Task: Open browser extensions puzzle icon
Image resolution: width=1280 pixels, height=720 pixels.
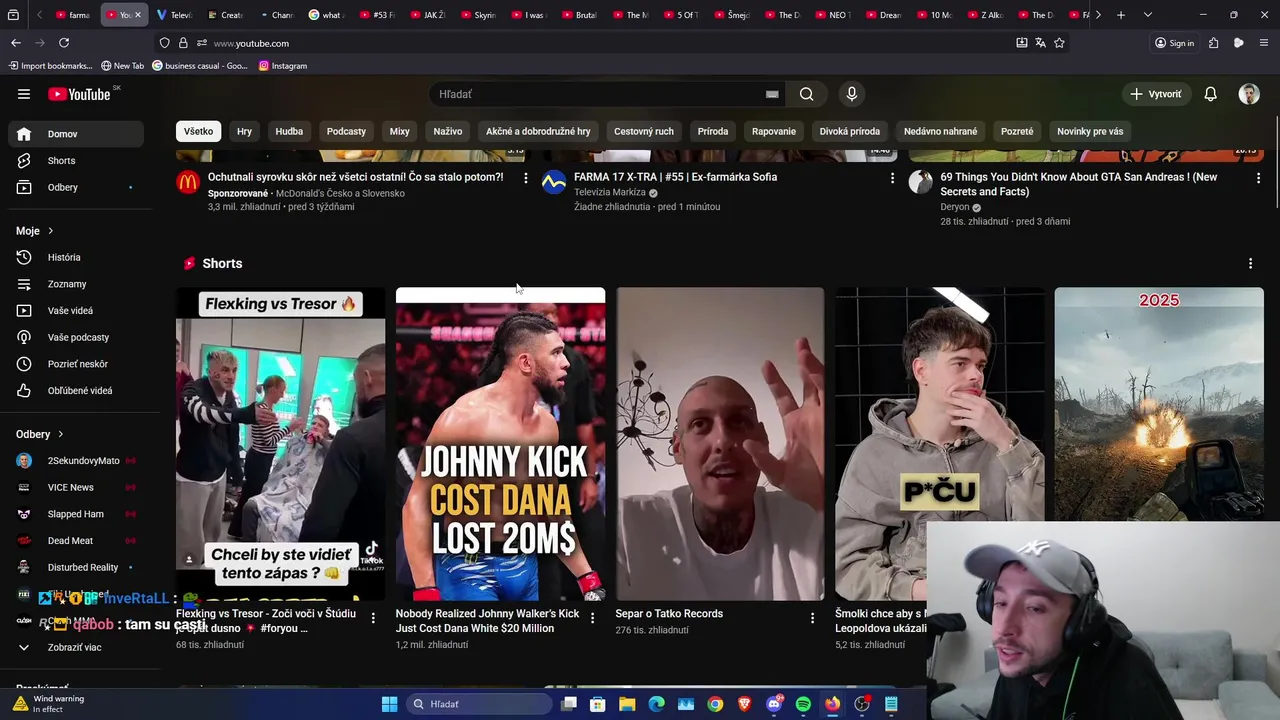Action: click(1213, 43)
